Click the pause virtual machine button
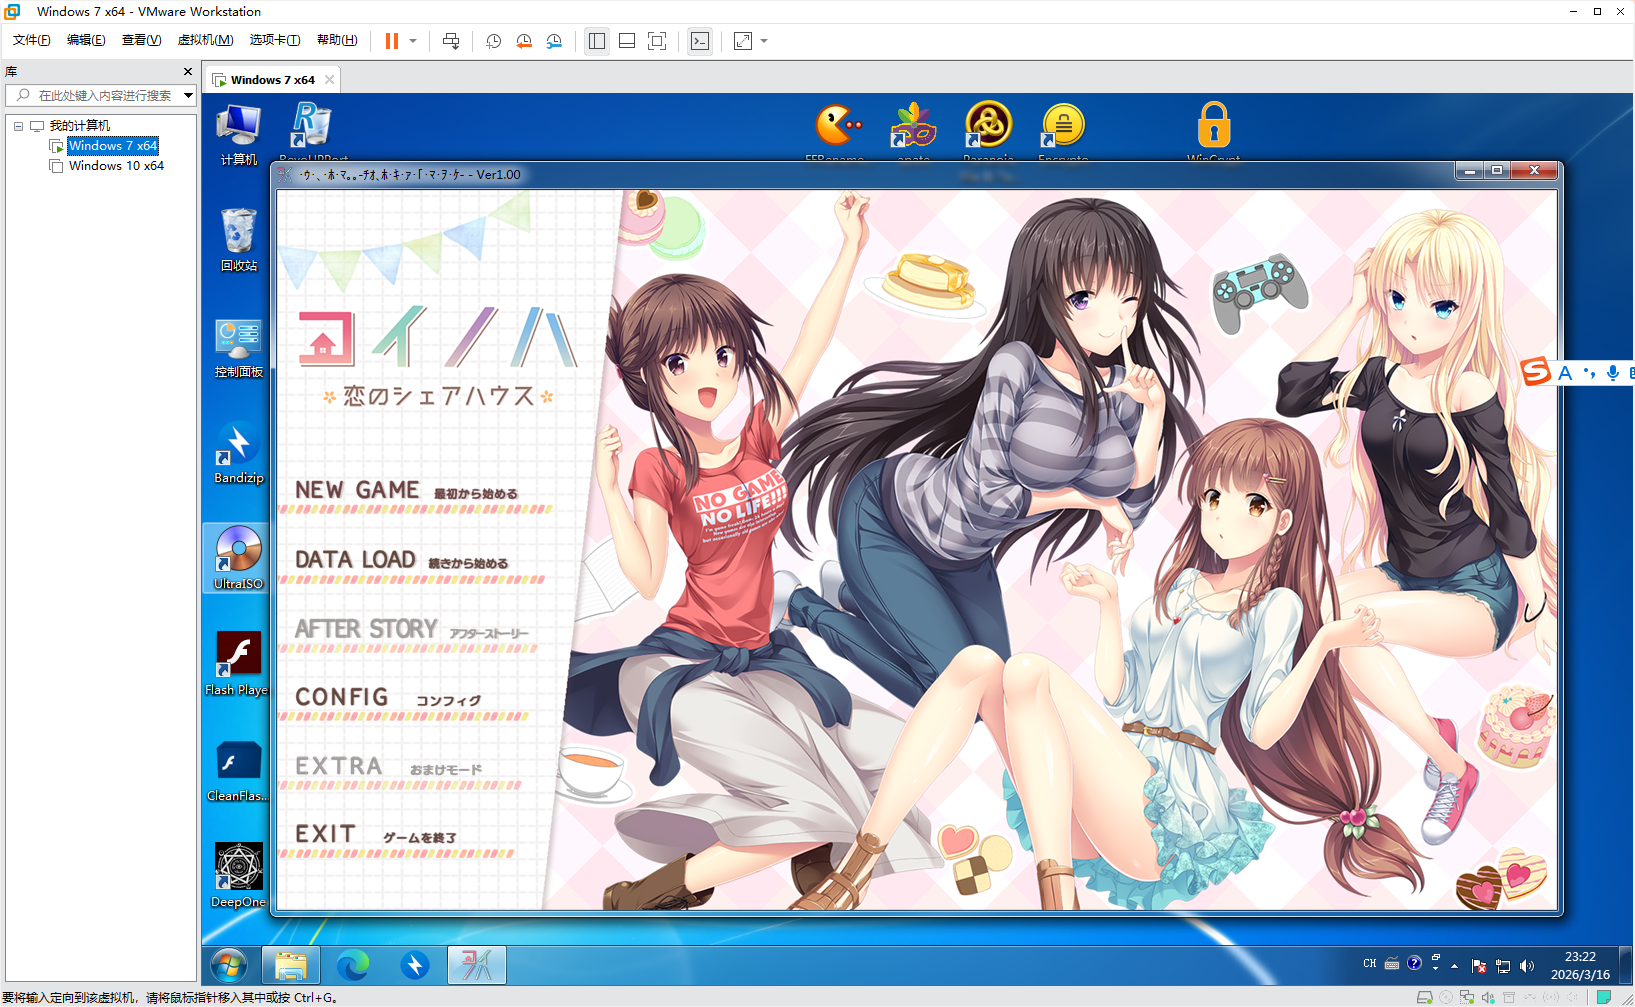This screenshot has height=1007, width=1635. 391,41
